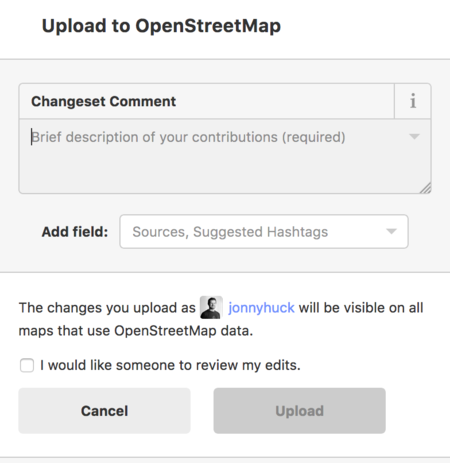Click "maps that use OpenStreetMap data" text
Image resolution: width=450 pixels, height=463 pixels.
point(136,331)
